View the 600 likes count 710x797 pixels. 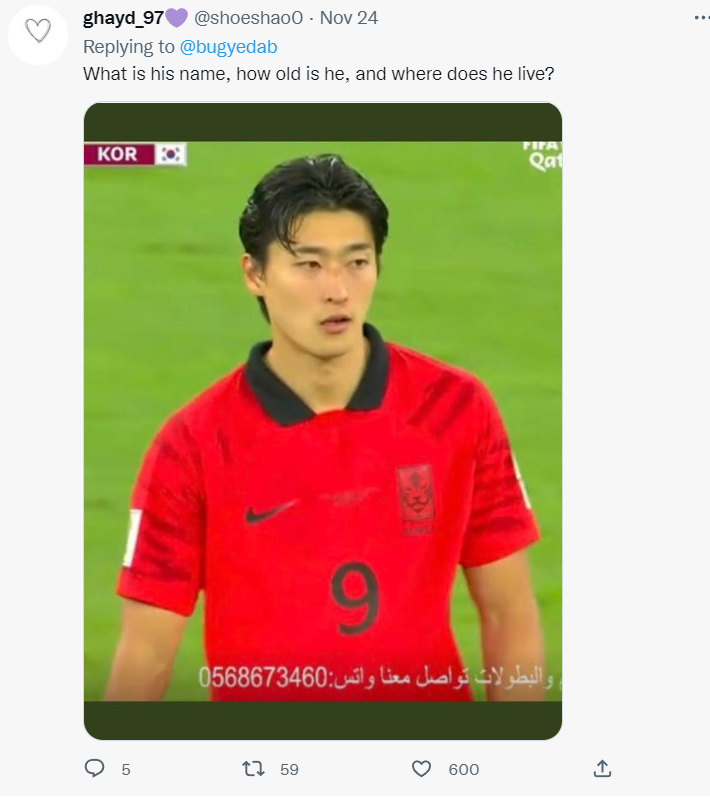(464, 770)
